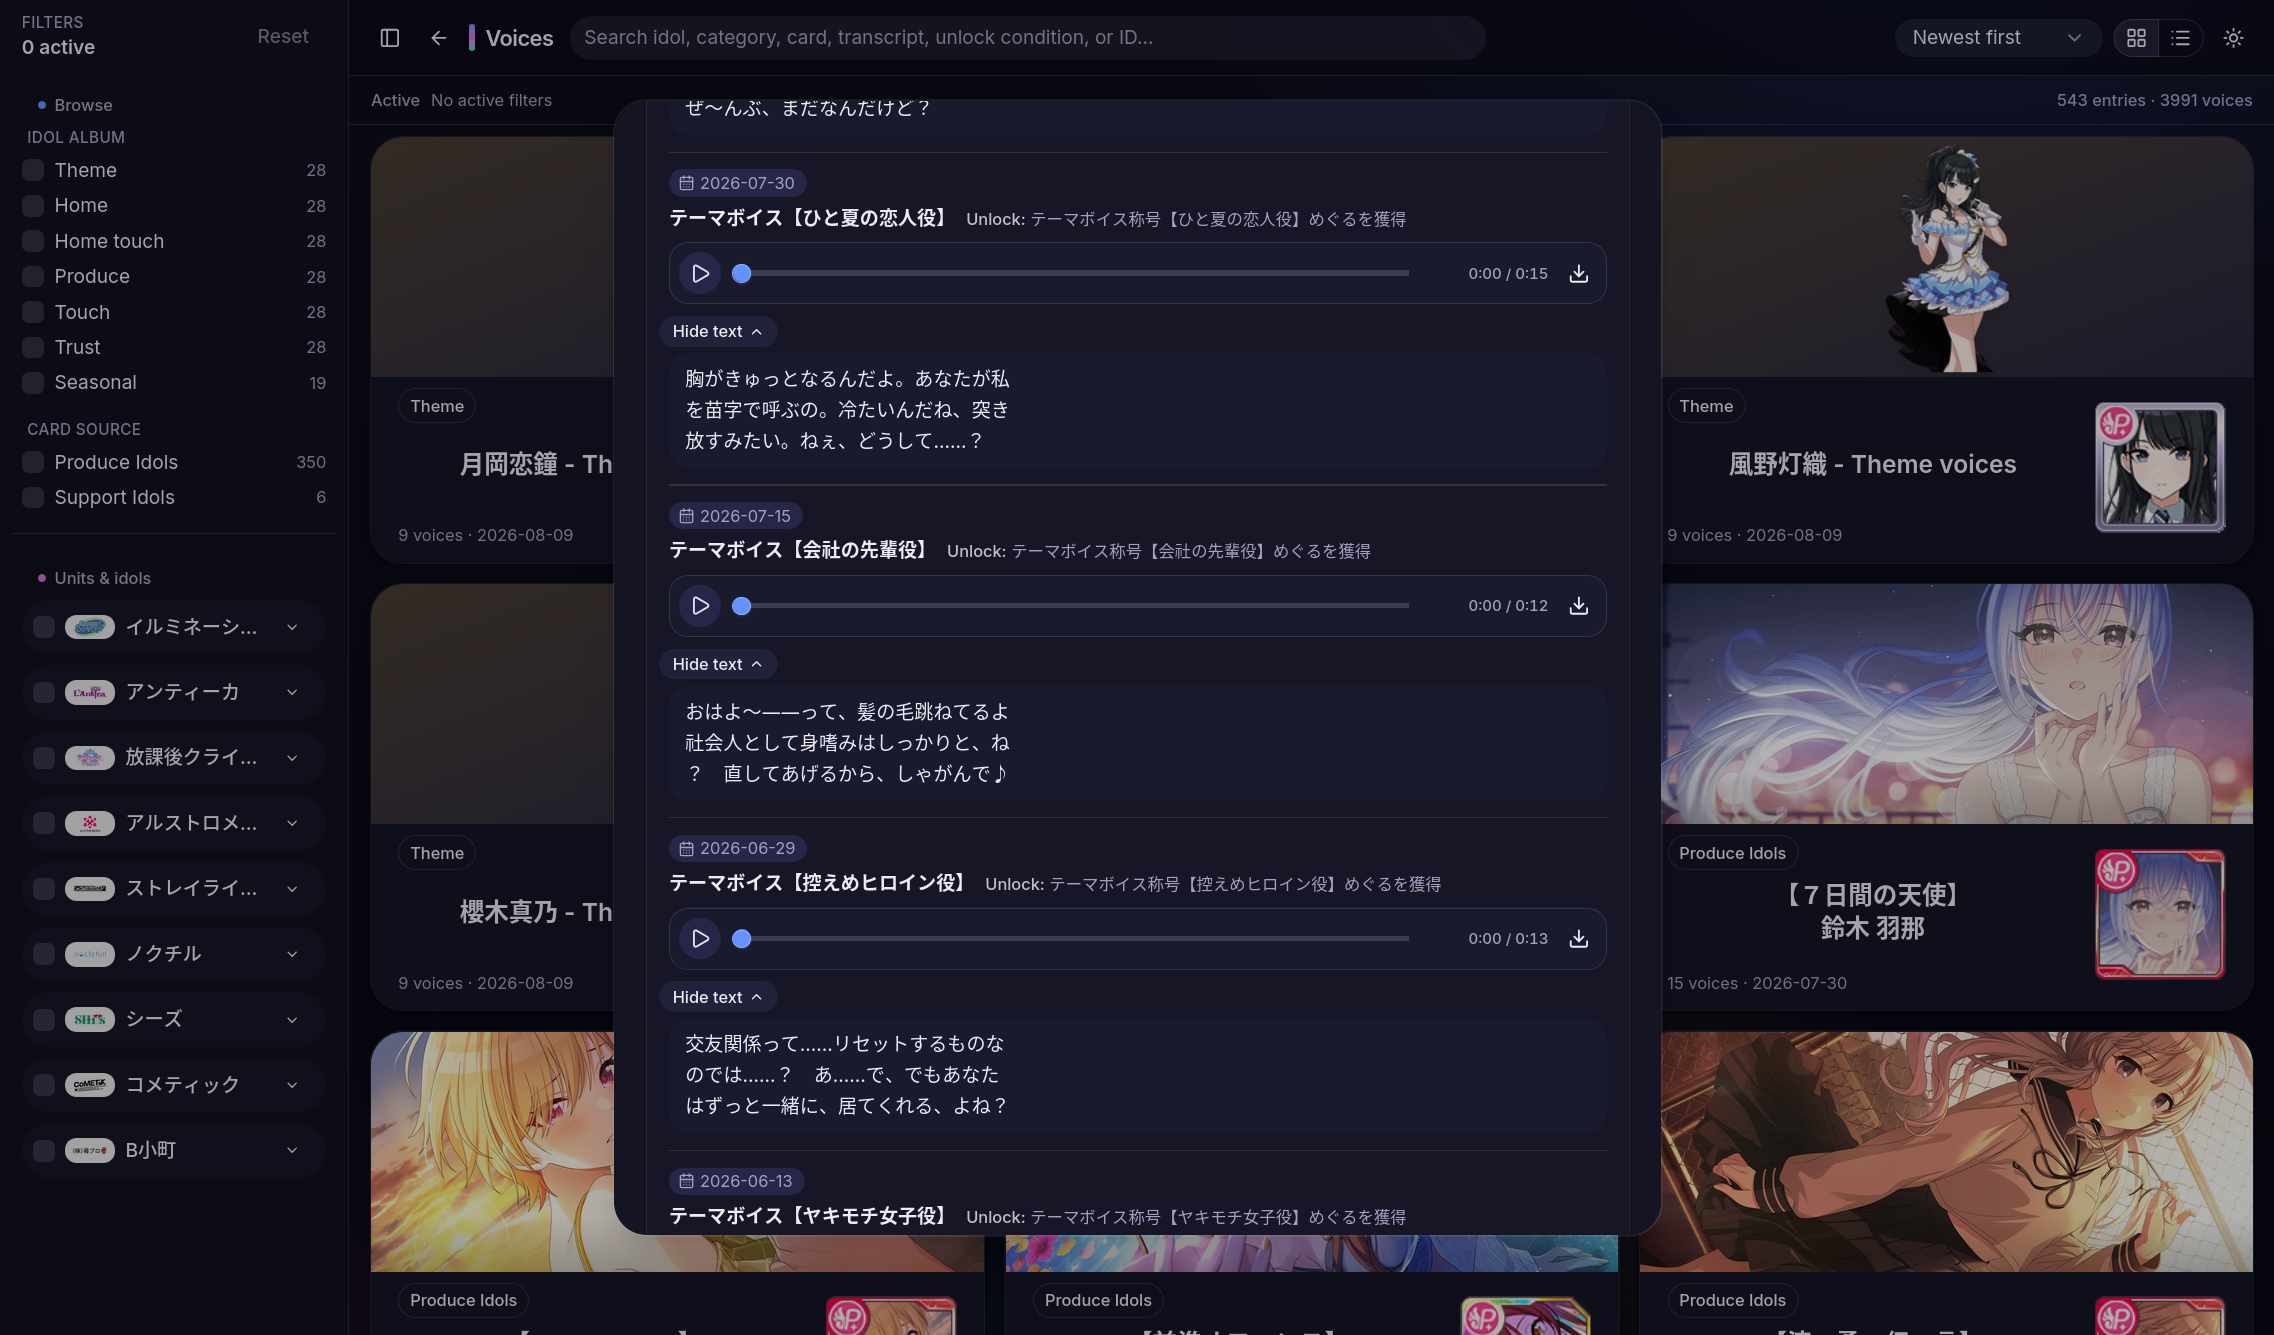2274x1335 pixels.
Task: Expand the ノクチル unit group
Action: tap(292, 954)
